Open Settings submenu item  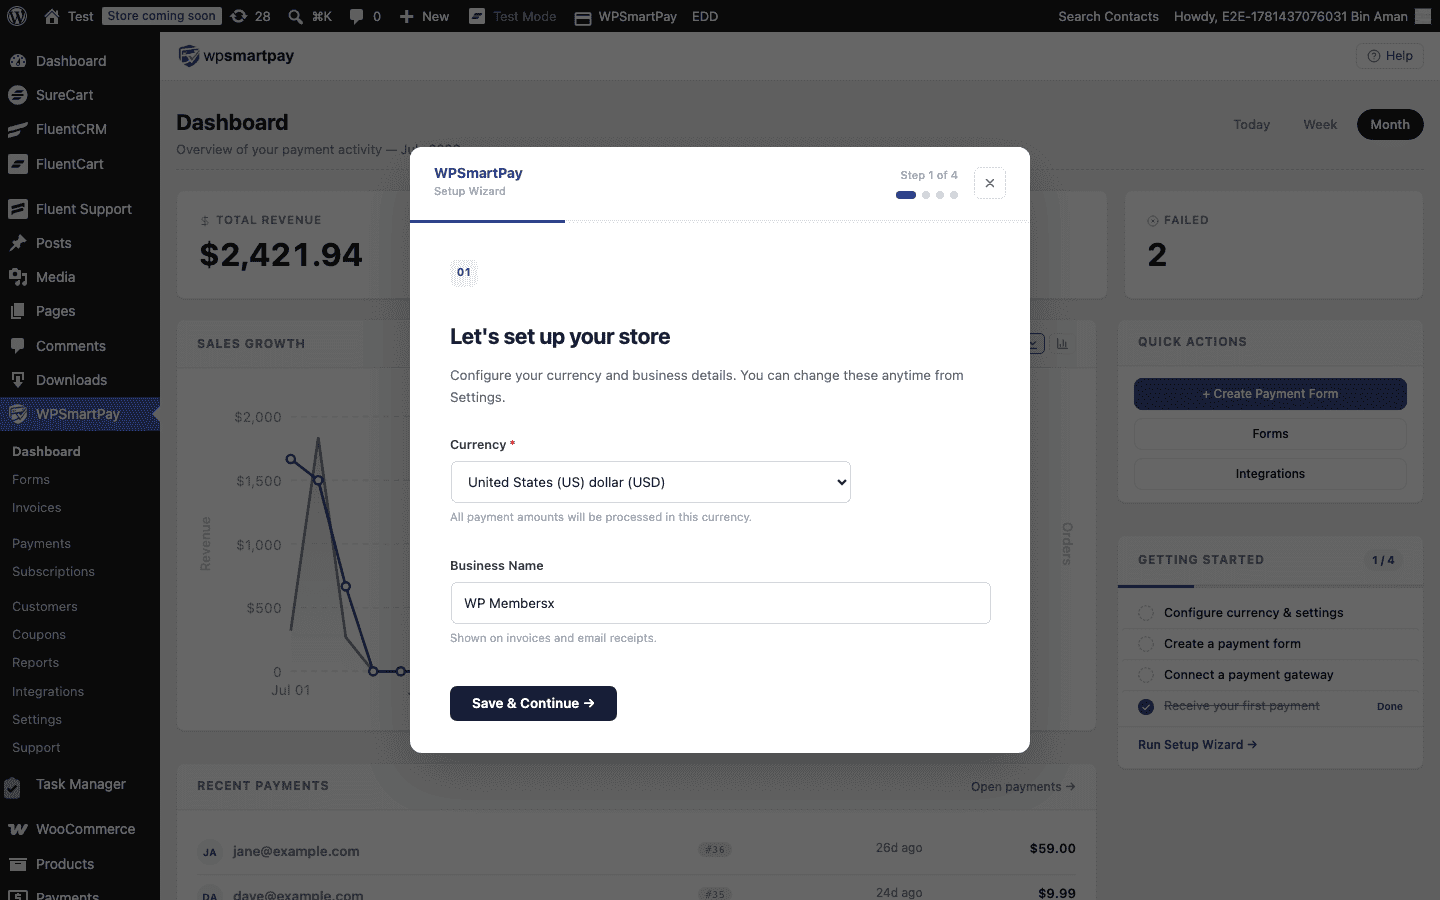(x=37, y=720)
